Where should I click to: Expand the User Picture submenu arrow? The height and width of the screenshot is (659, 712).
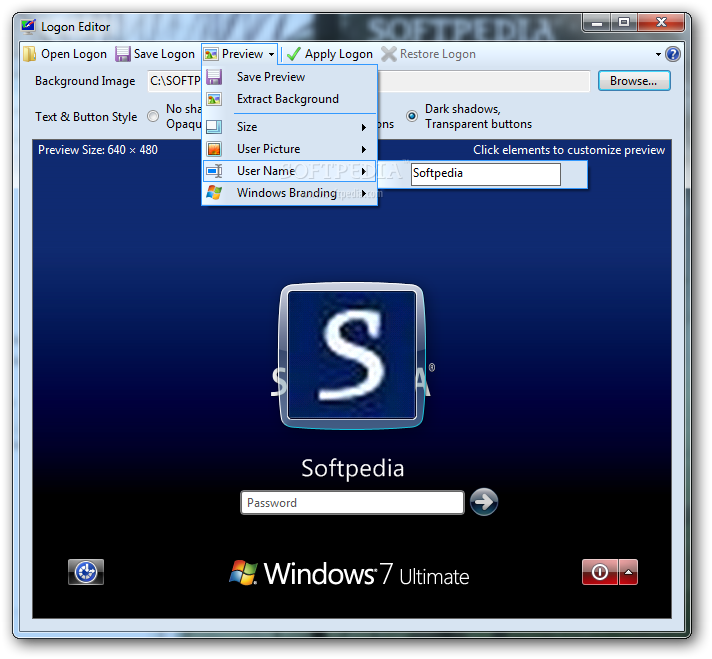[x=364, y=149]
